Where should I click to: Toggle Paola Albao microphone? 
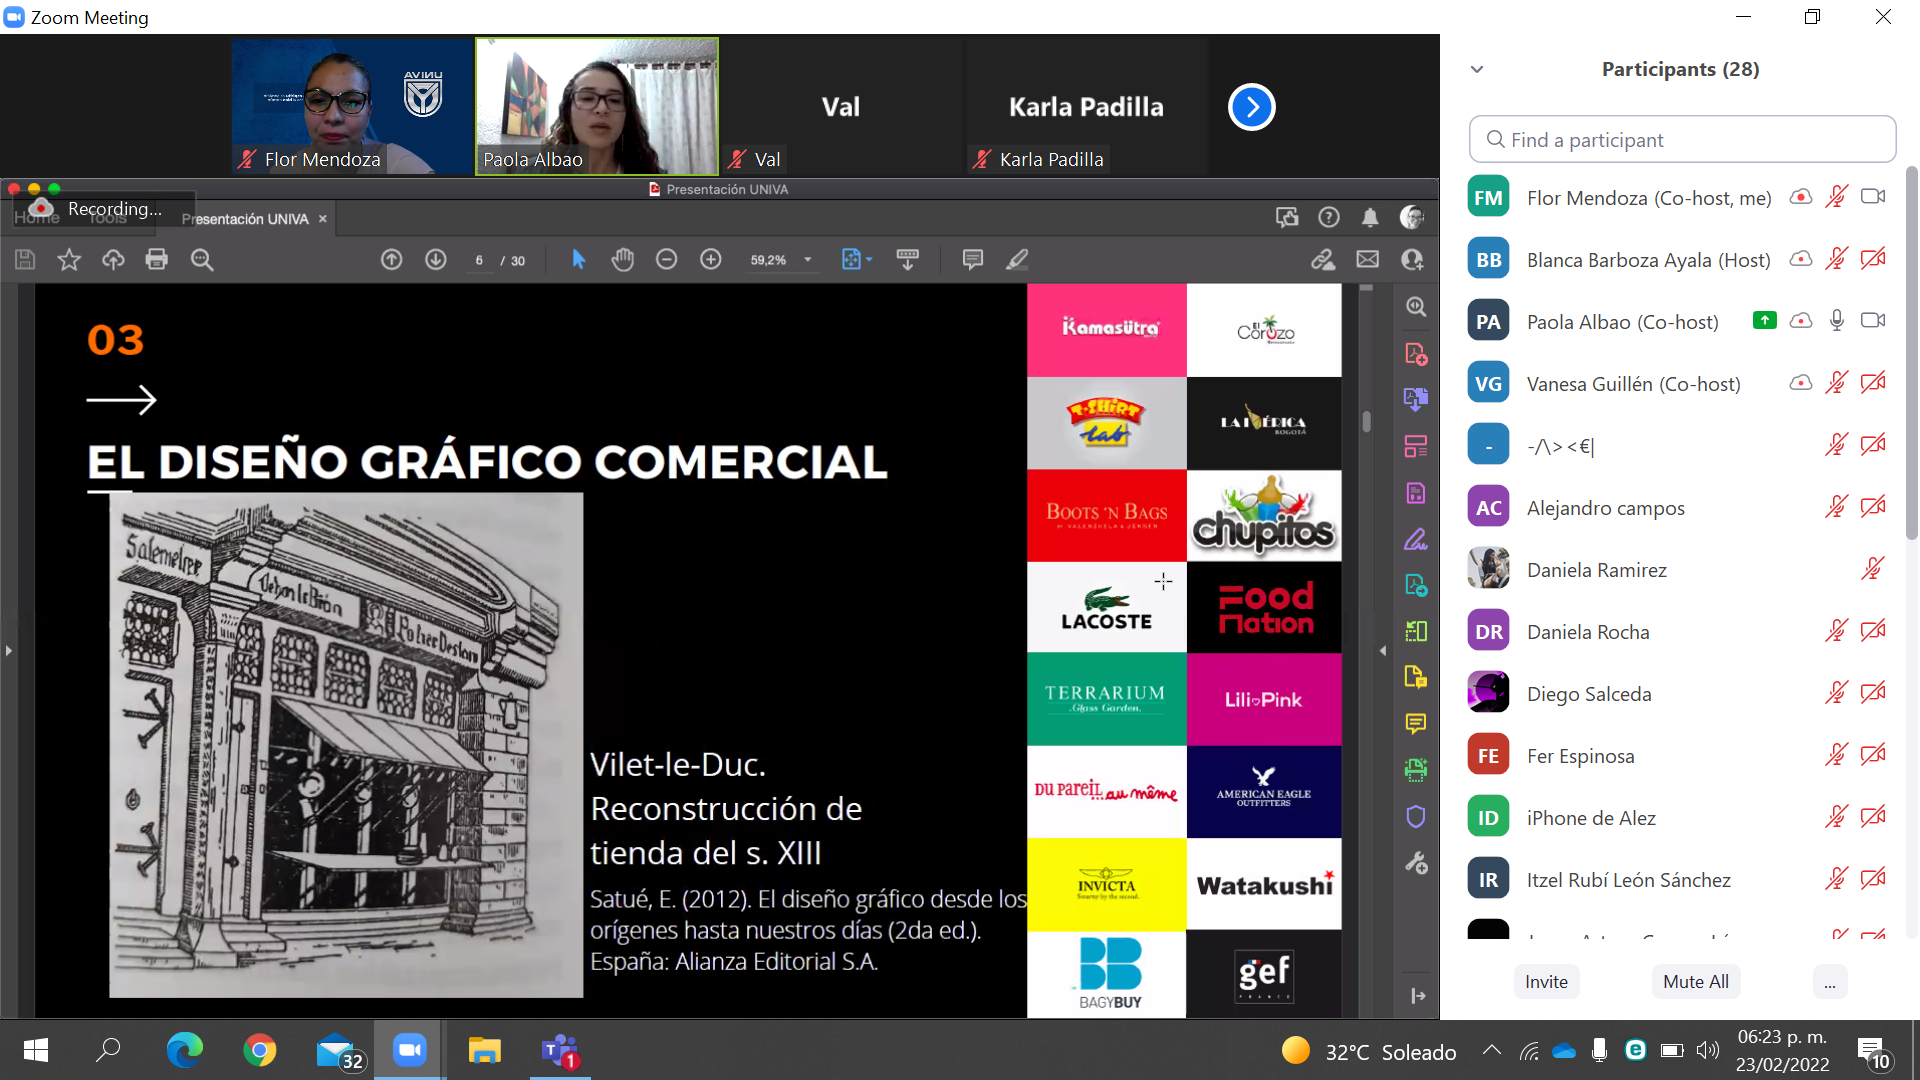pos(1837,321)
